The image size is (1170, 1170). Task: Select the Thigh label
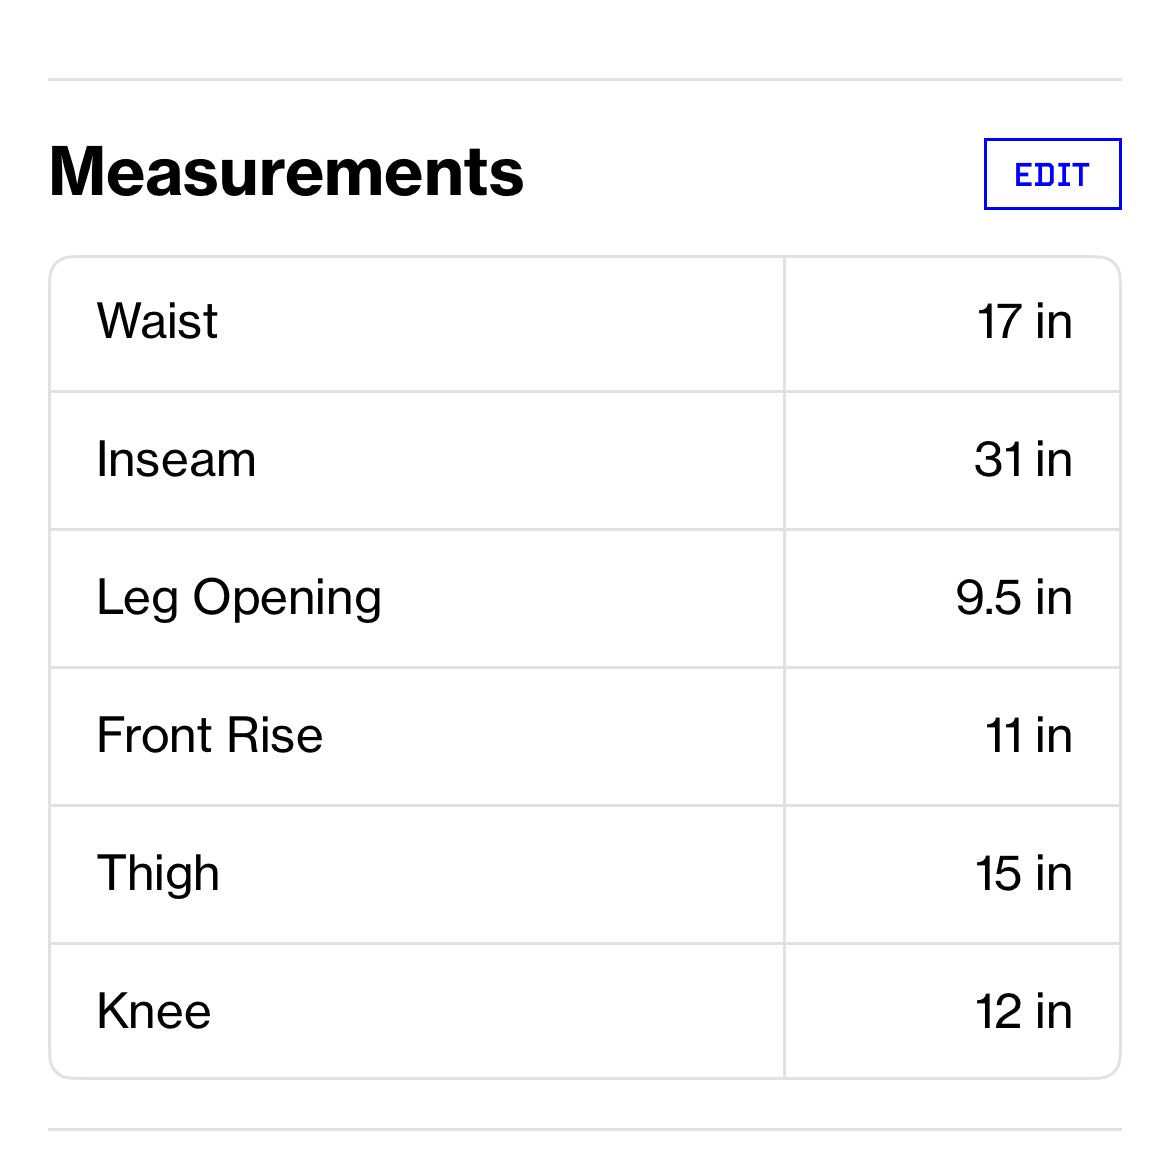coord(158,874)
